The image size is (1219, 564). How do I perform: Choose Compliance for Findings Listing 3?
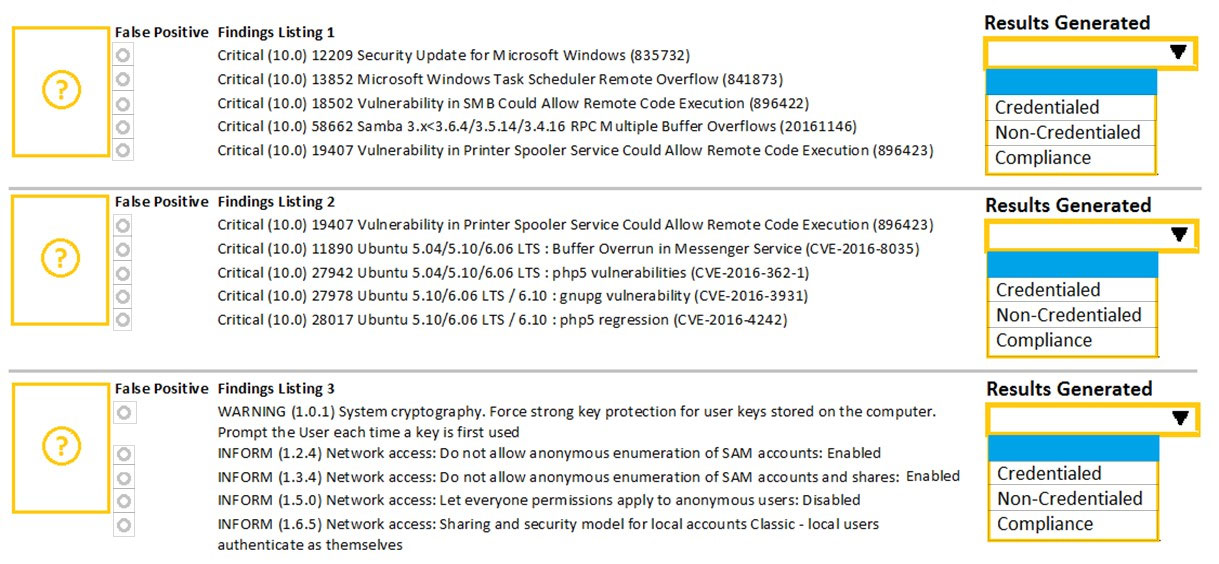click(x=1072, y=524)
